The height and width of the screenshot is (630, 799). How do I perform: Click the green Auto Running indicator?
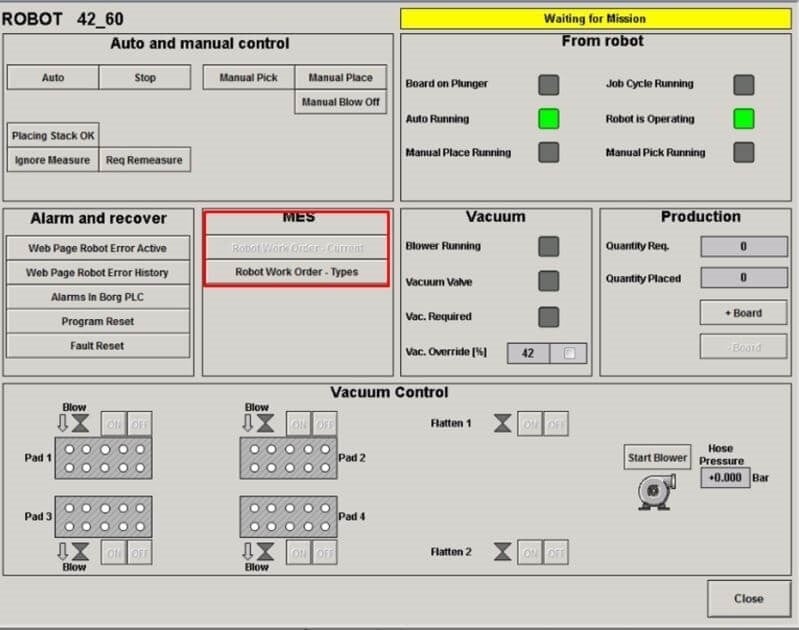coord(548,119)
